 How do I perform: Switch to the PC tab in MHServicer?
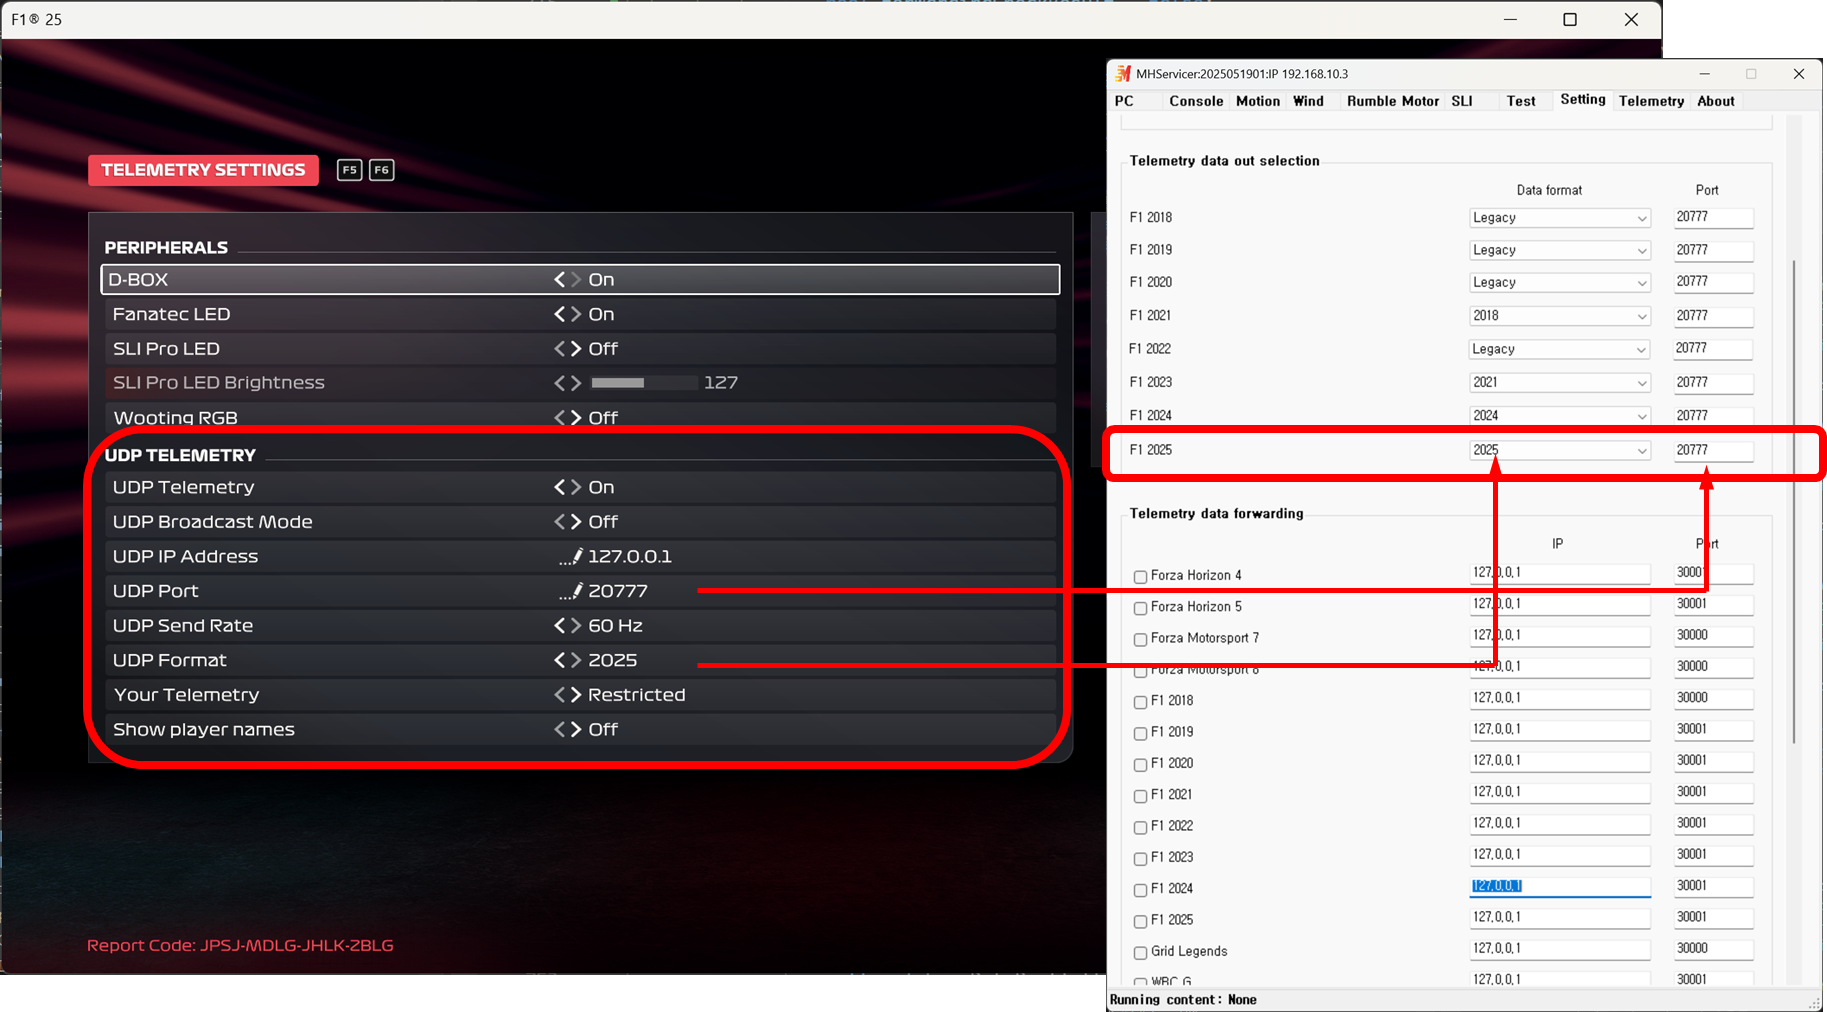click(x=1124, y=101)
